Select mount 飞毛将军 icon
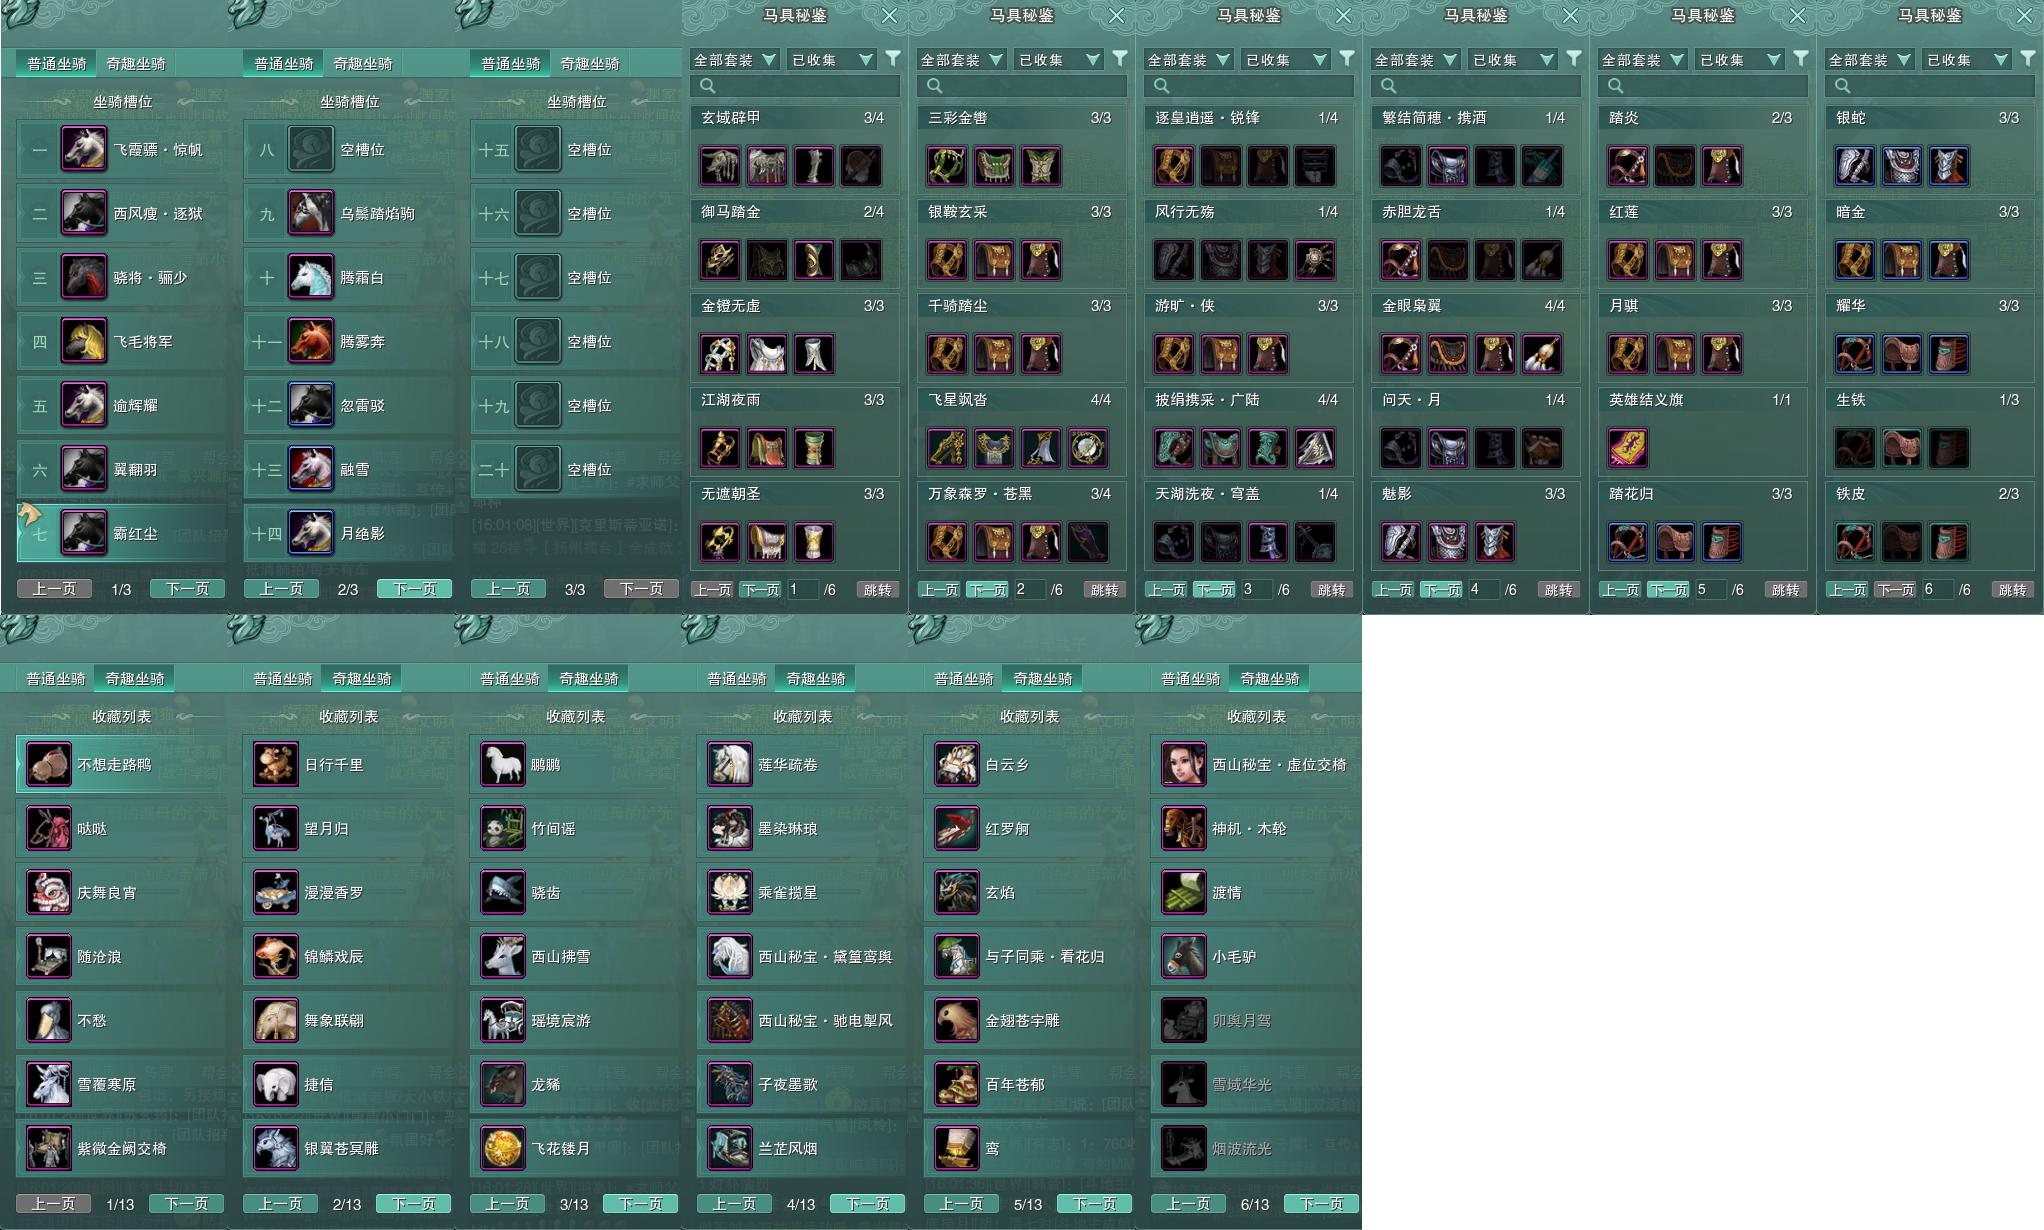2044x1230 pixels. pyautogui.click(x=84, y=341)
